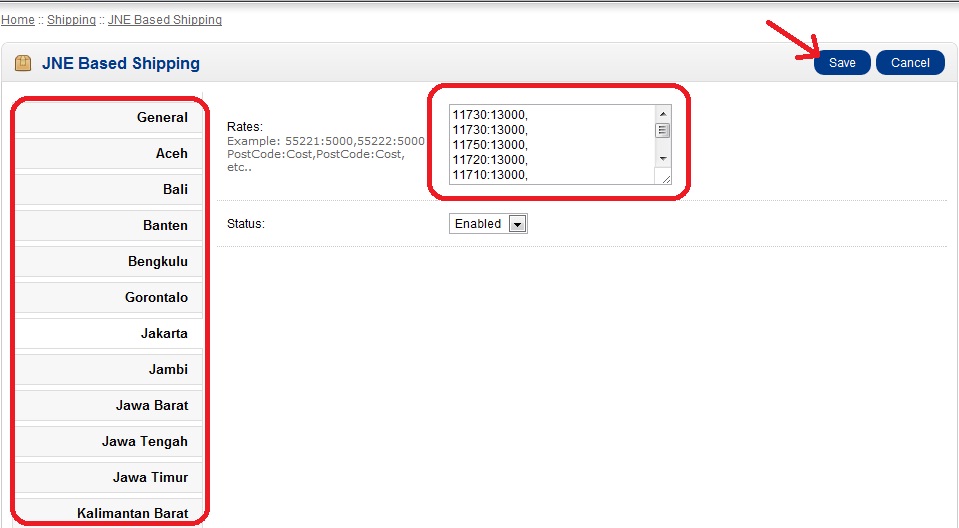Click the Rates scrollbar thumb
Screen dimensions: 959x528
click(663, 130)
